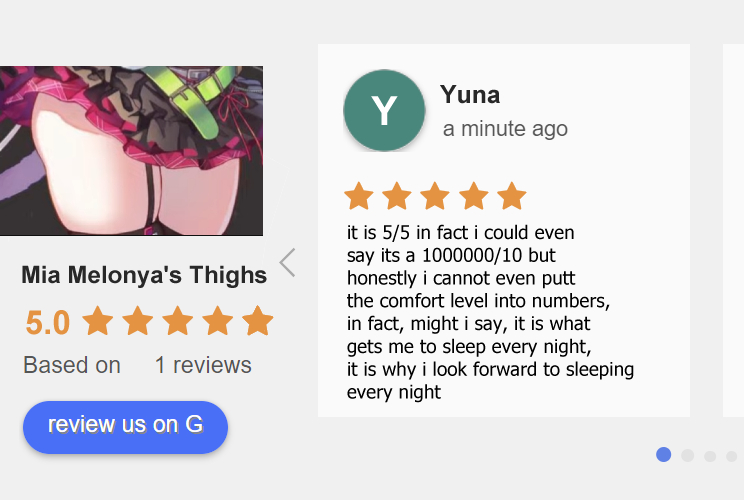Viewport: 744px width, 500px height.
Task: Click the 5.0 rating score
Action: pyautogui.click(x=48, y=323)
